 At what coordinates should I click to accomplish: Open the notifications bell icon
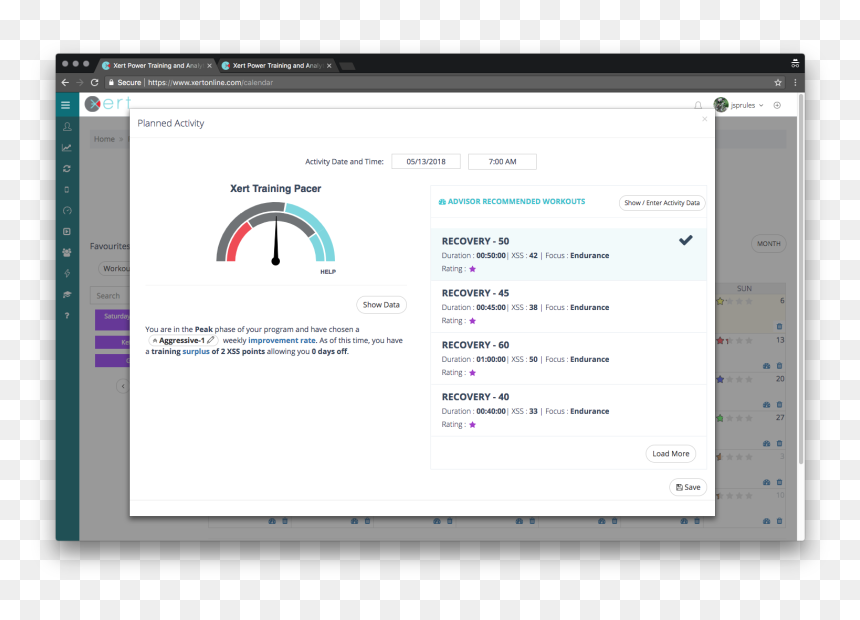[x=698, y=105]
